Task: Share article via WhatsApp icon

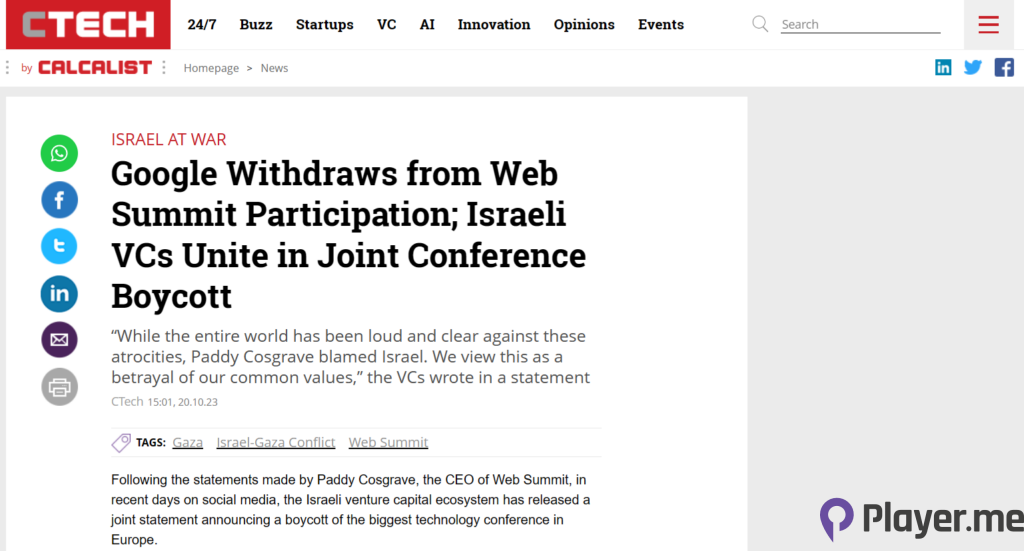Action: pyautogui.click(x=59, y=153)
